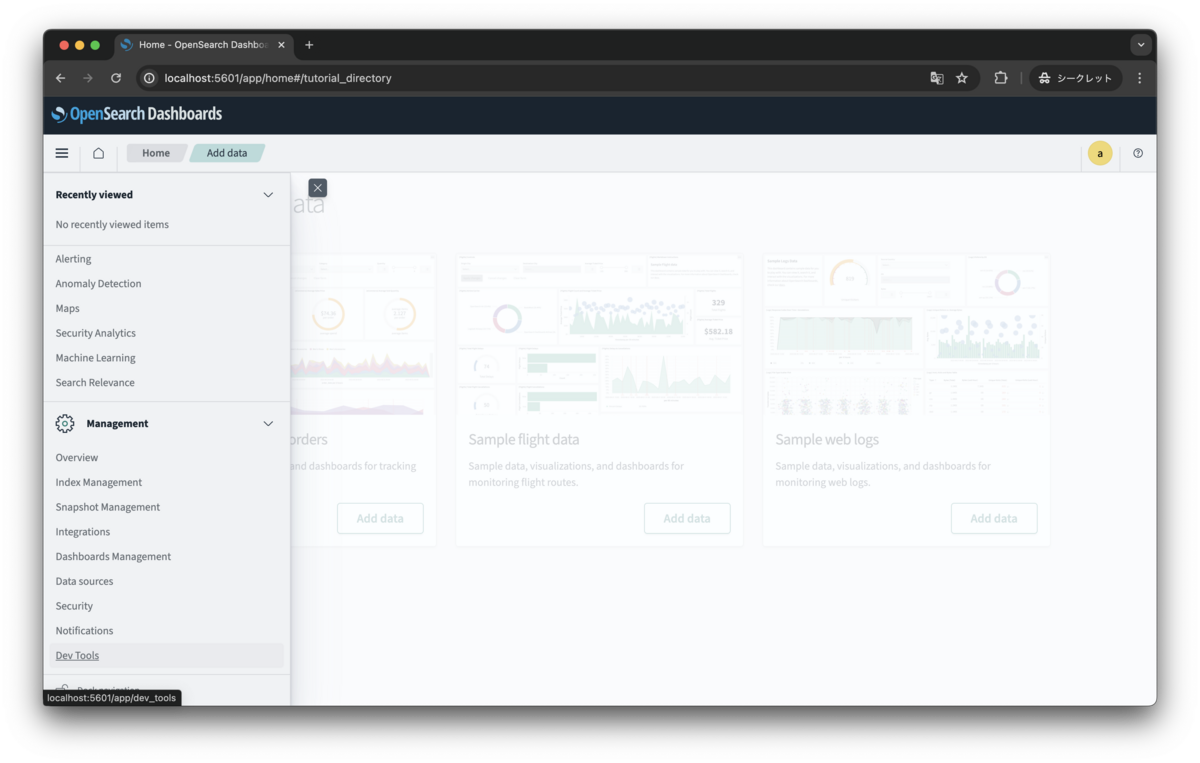Open Management Overview link
This screenshot has height=763, width=1200.
tap(77, 458)
